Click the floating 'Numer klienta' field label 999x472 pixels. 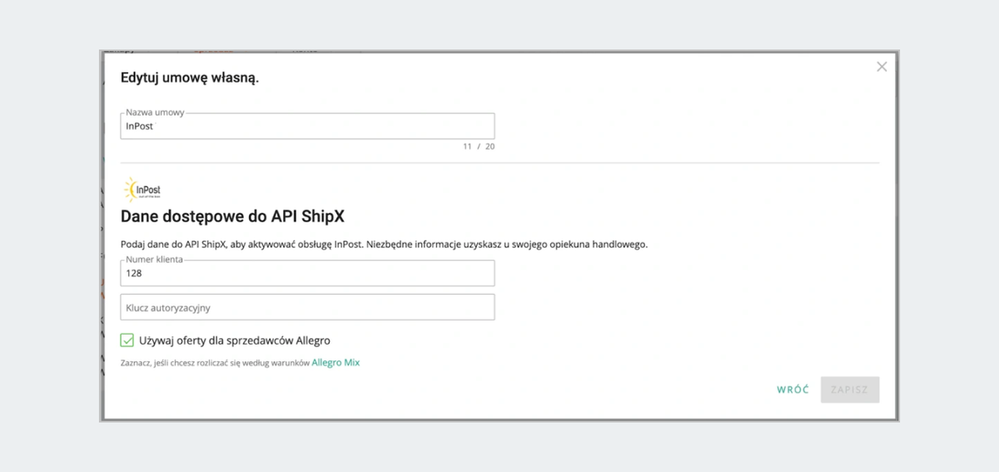155,259
